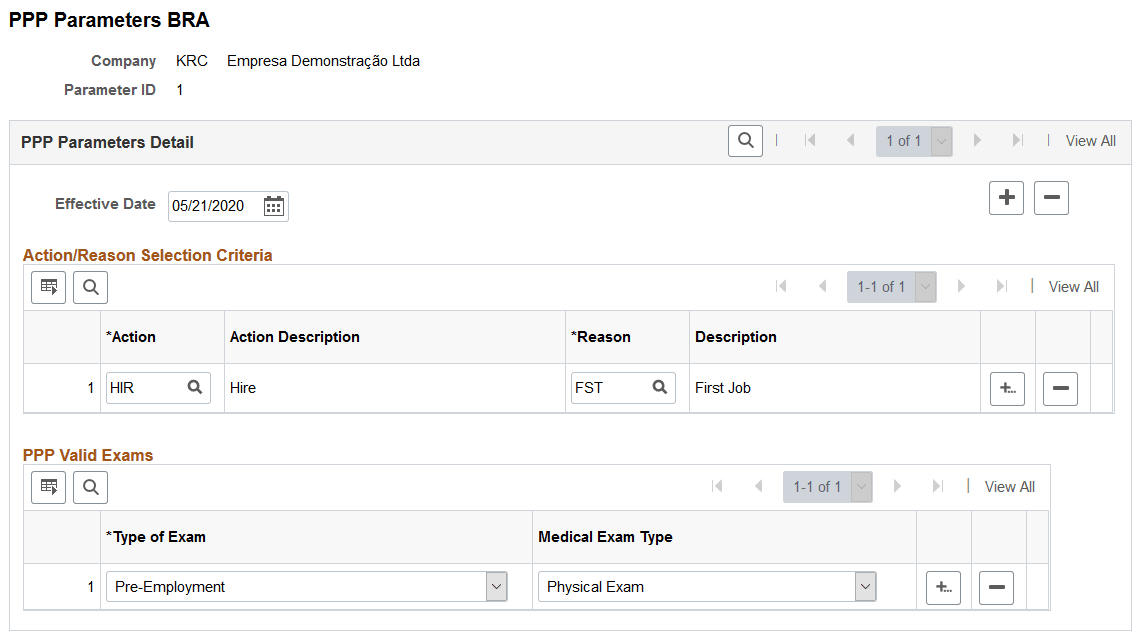This screenshot has height=636, width=1138.
Task: Delete the current Effective Date row
Action: (x=1051, y=197)
